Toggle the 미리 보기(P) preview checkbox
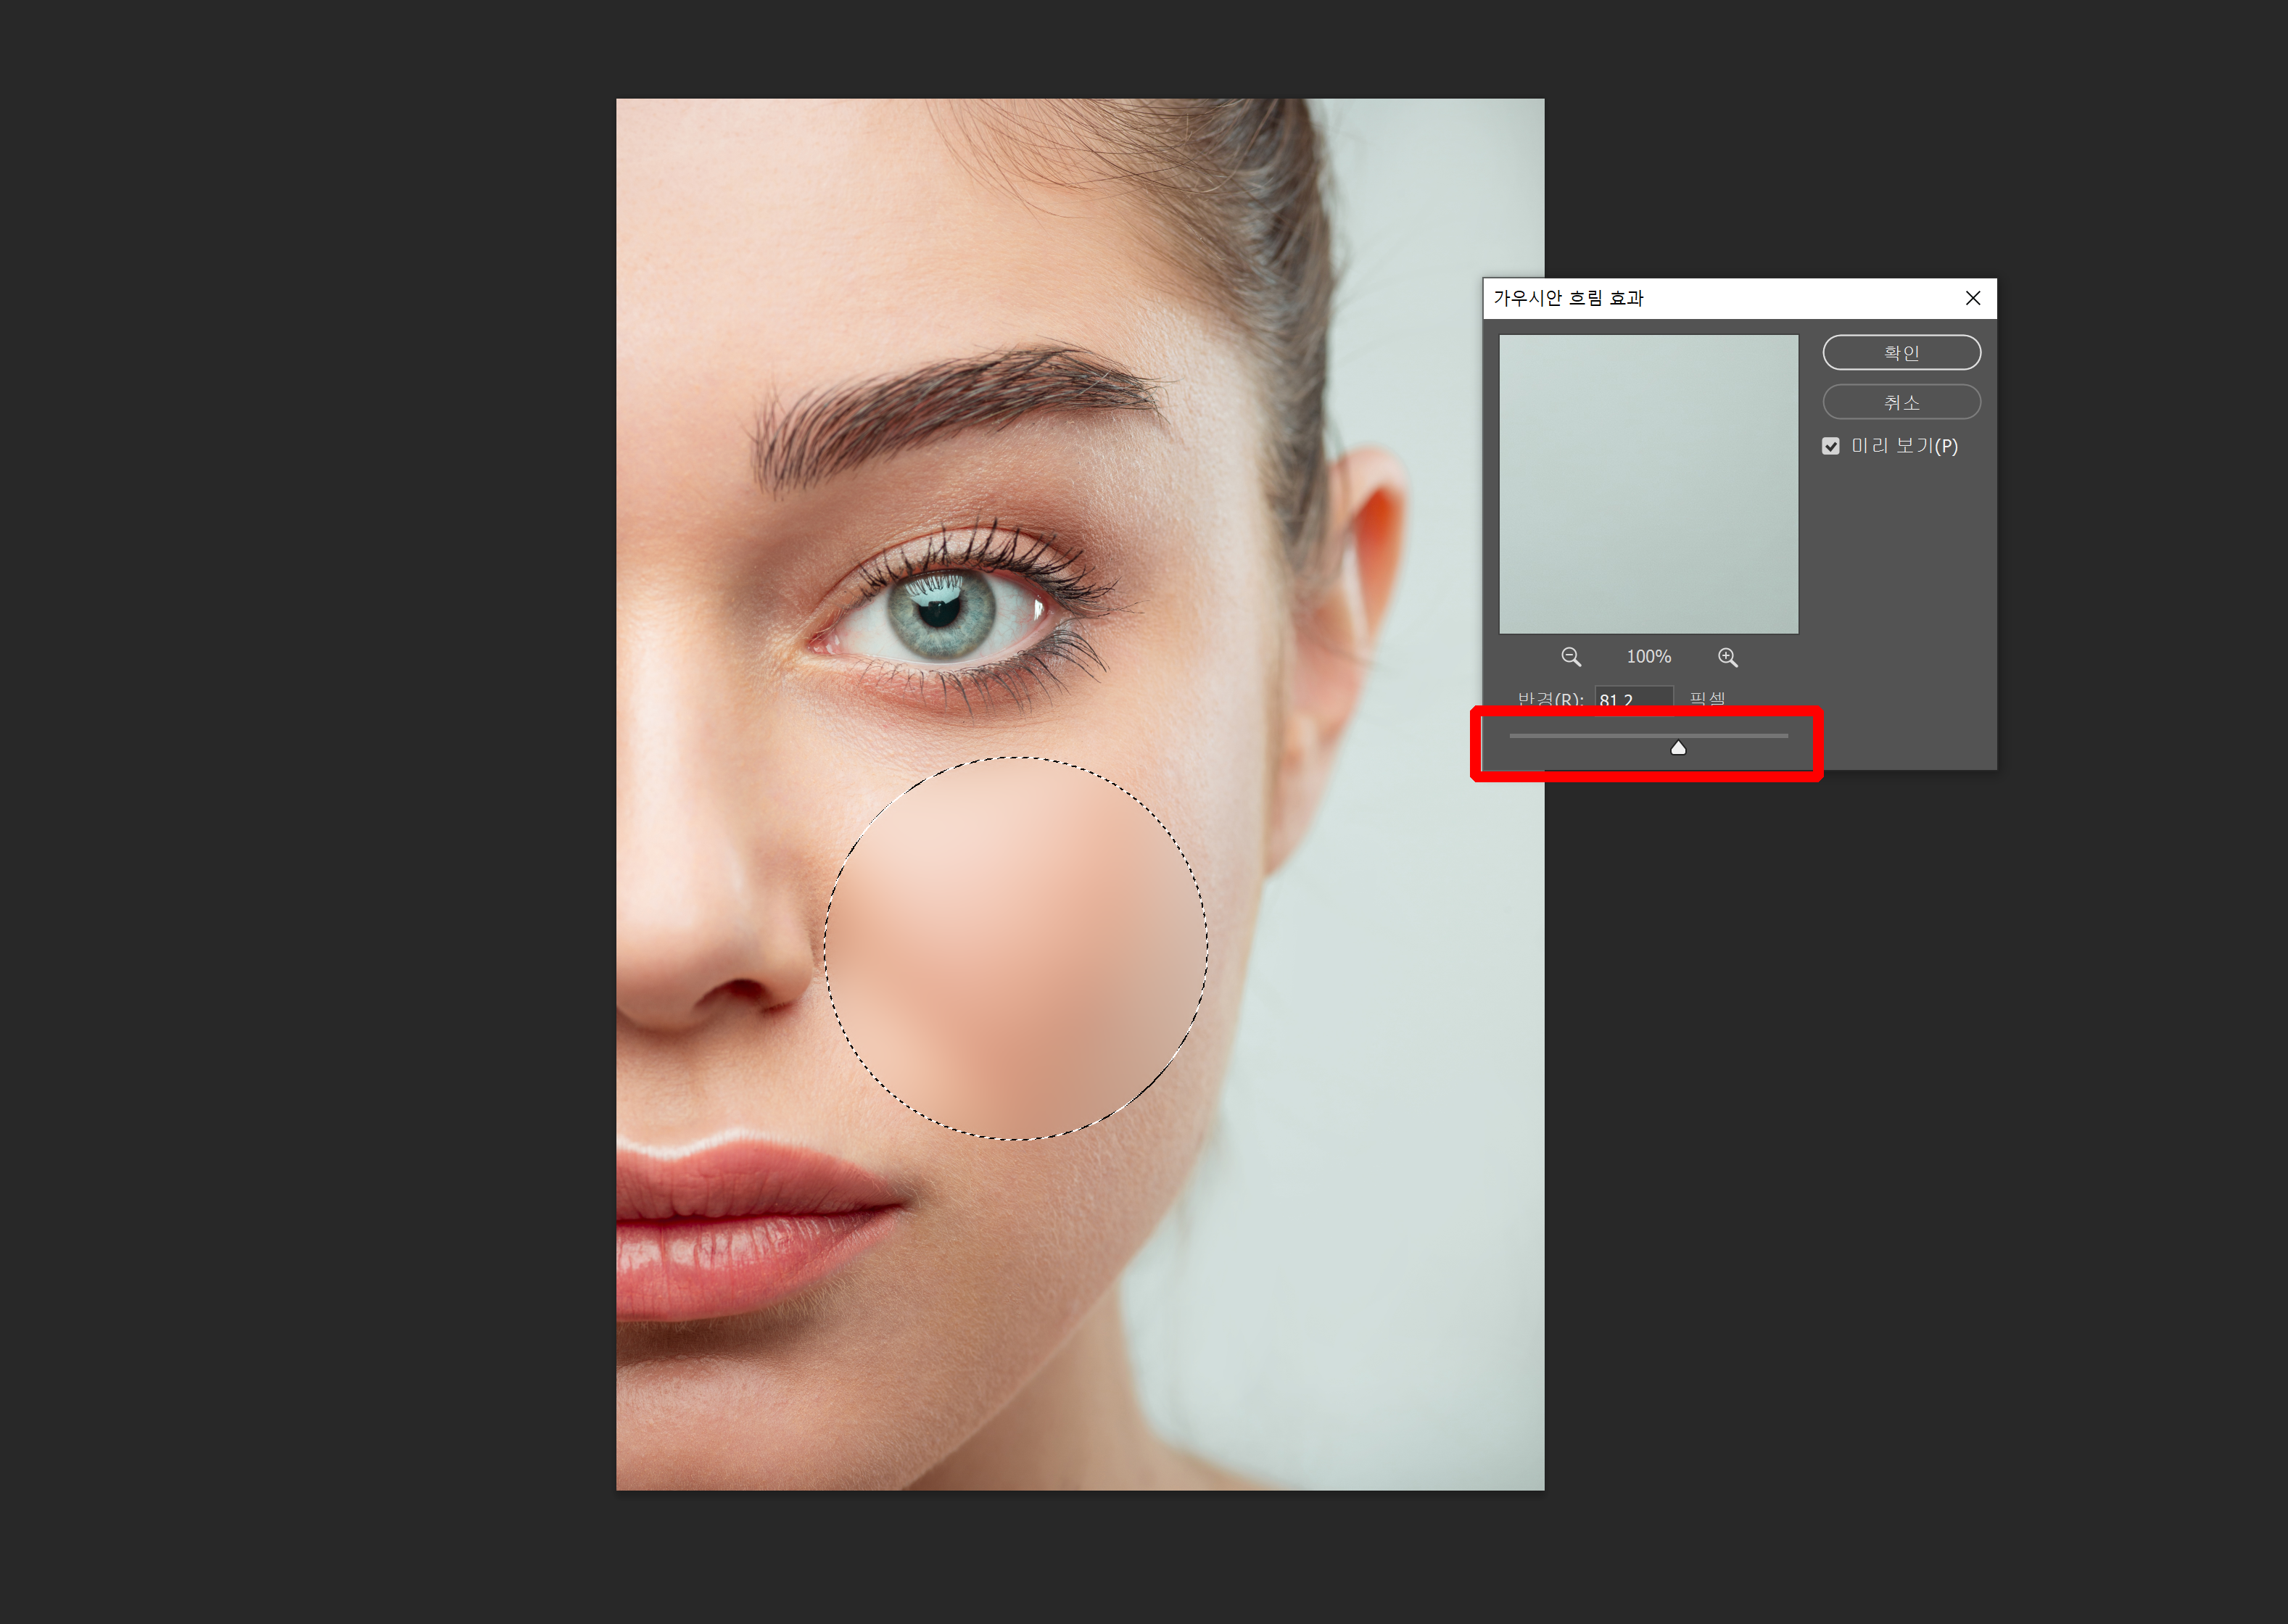 pos(1830,446)
